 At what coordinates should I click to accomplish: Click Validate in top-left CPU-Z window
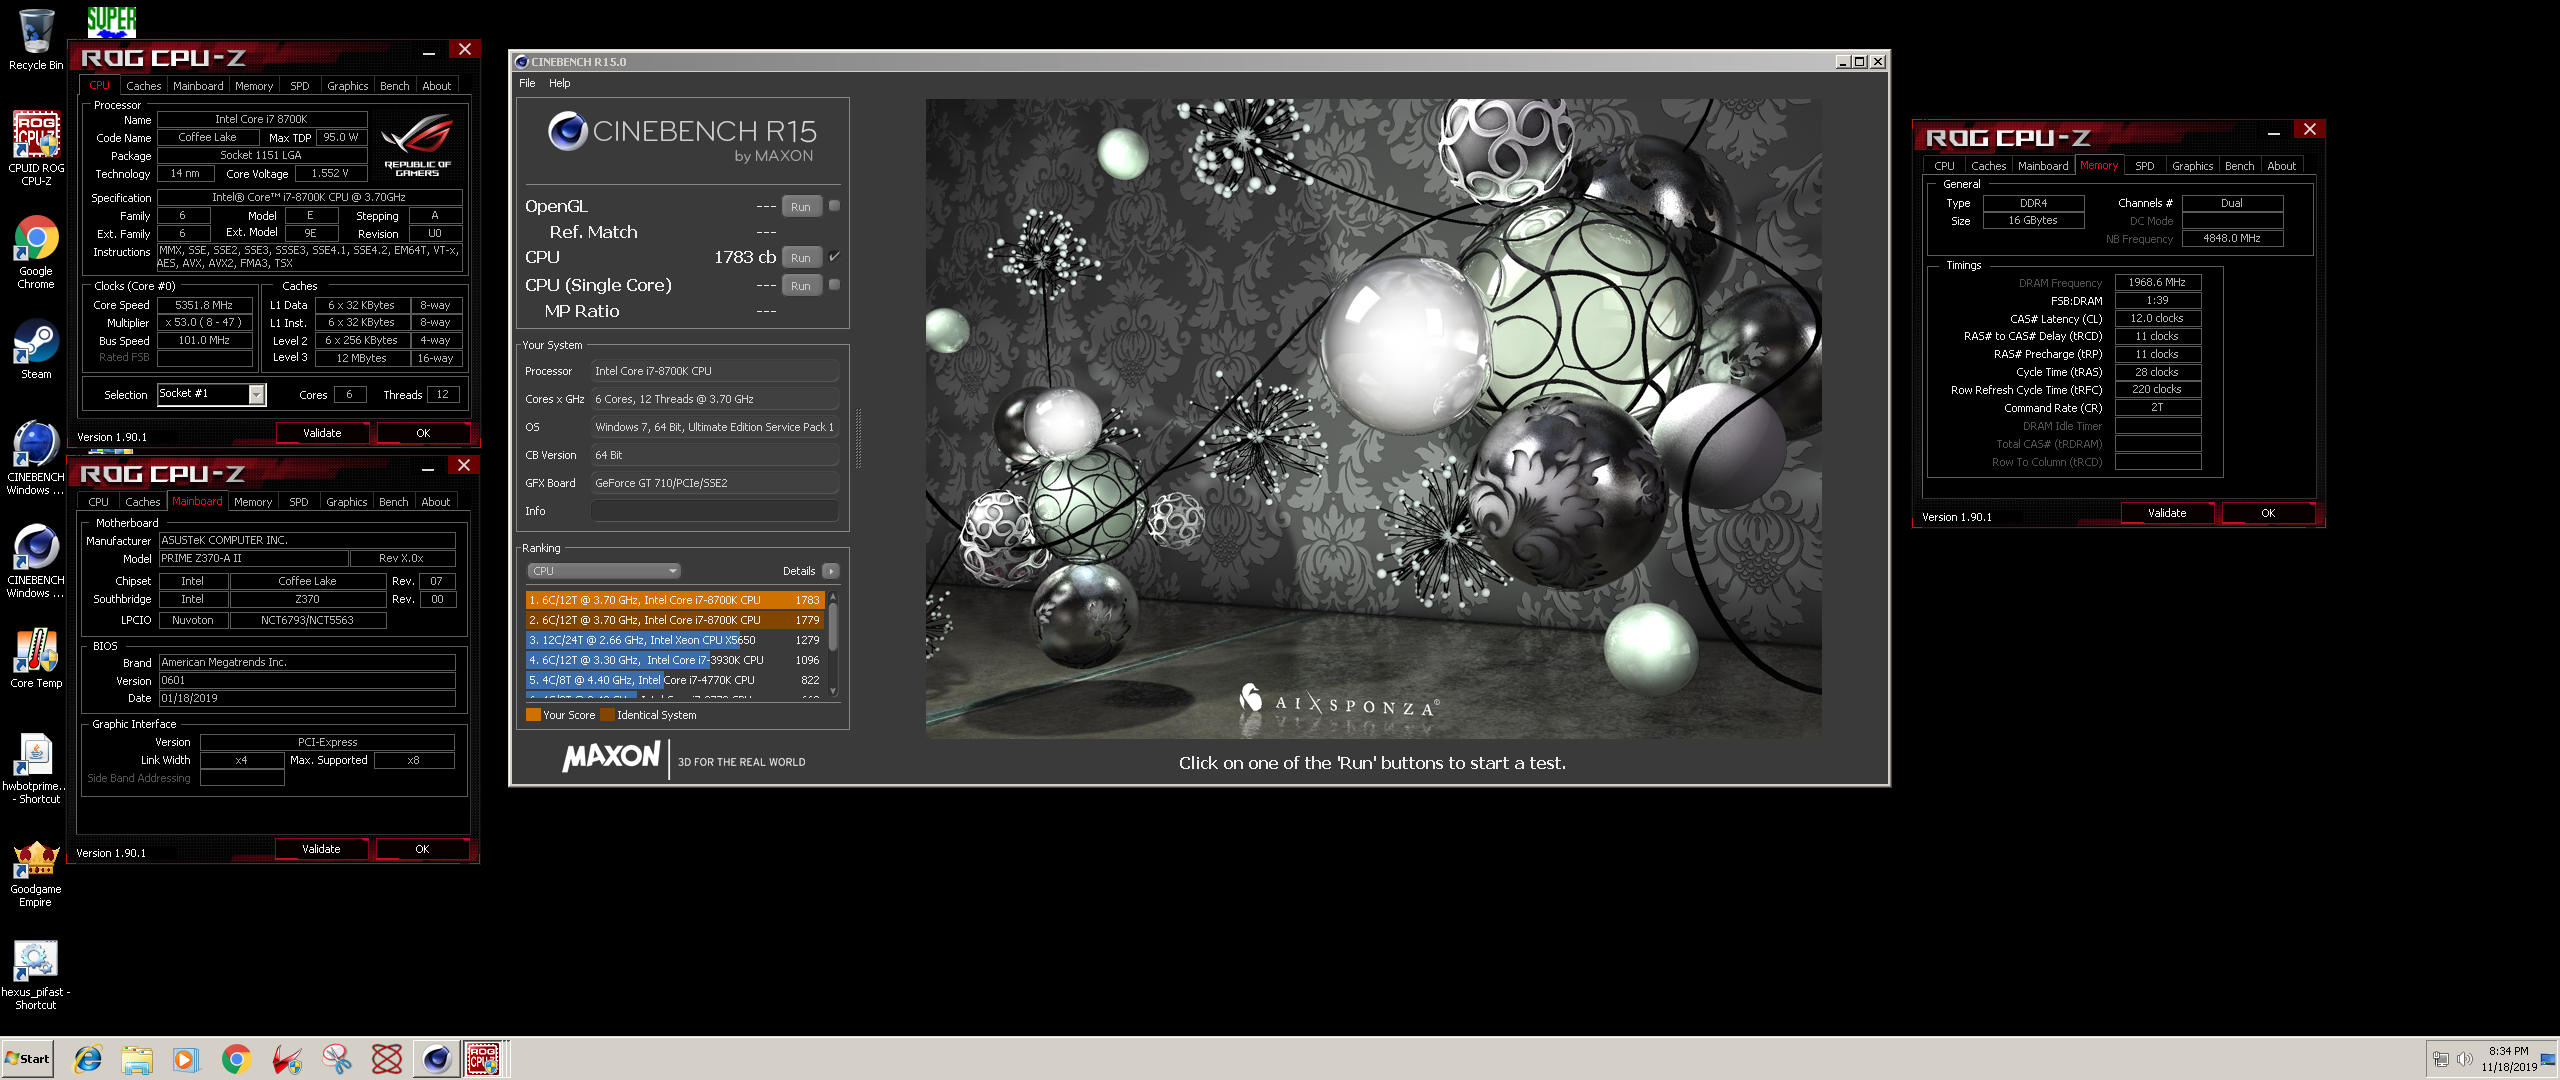(x=322, y=433)
